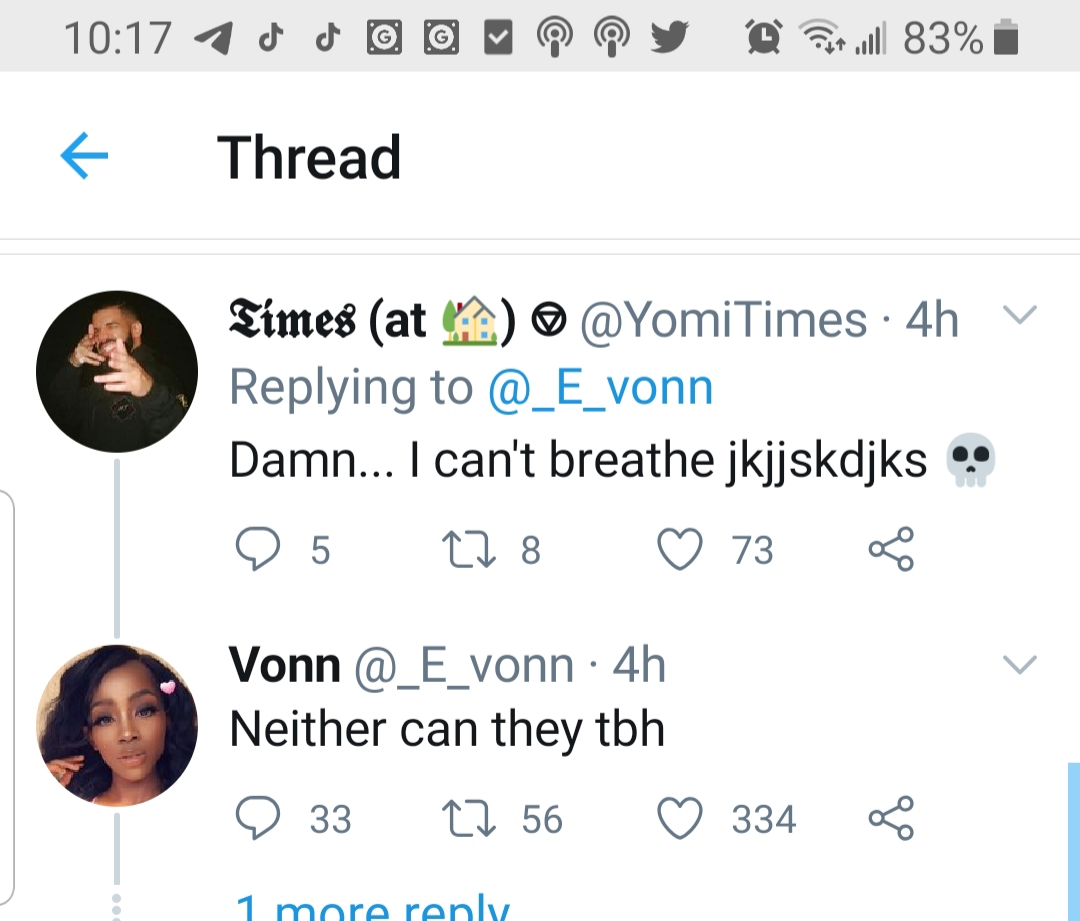Screen dimensions: 1080x921
Task: Retweet "Neither can they tbh" tweet
Action: pos(462,819)
